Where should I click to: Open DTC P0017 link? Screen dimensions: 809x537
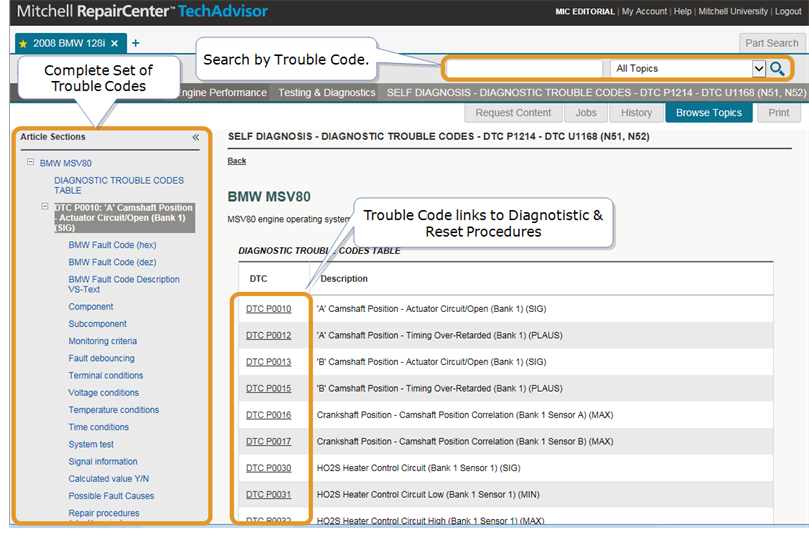(268, 442)
